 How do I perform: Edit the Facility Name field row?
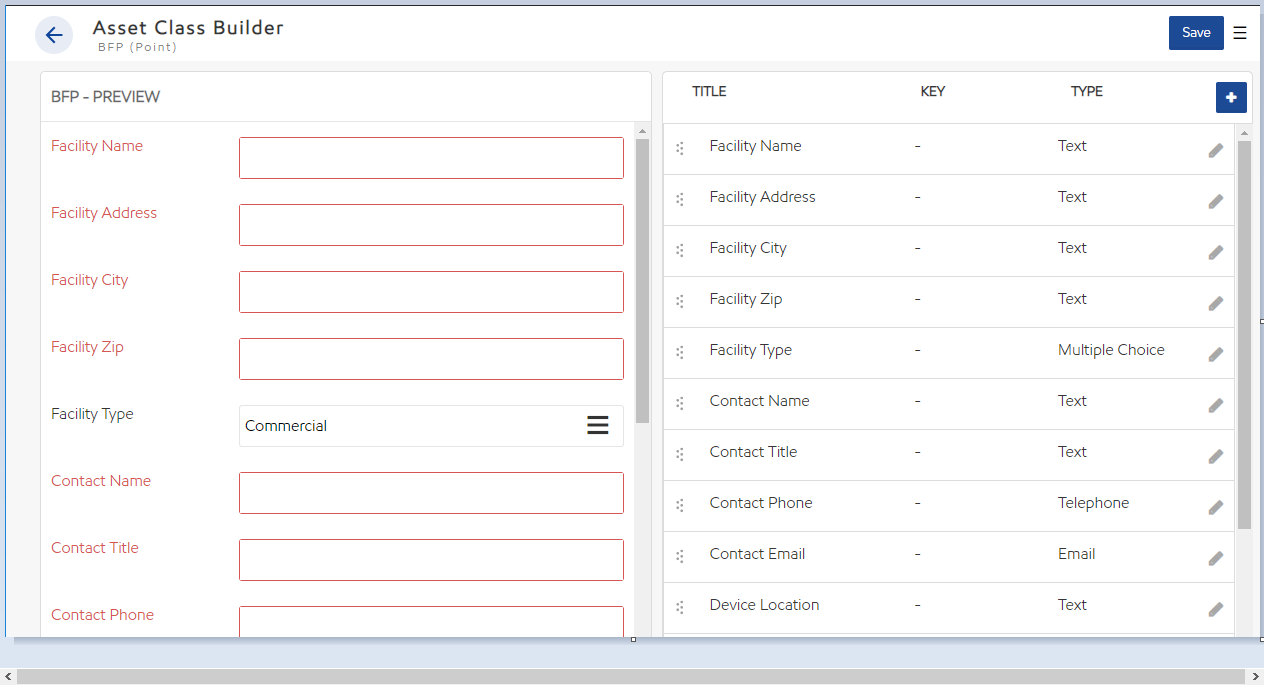1215,150
